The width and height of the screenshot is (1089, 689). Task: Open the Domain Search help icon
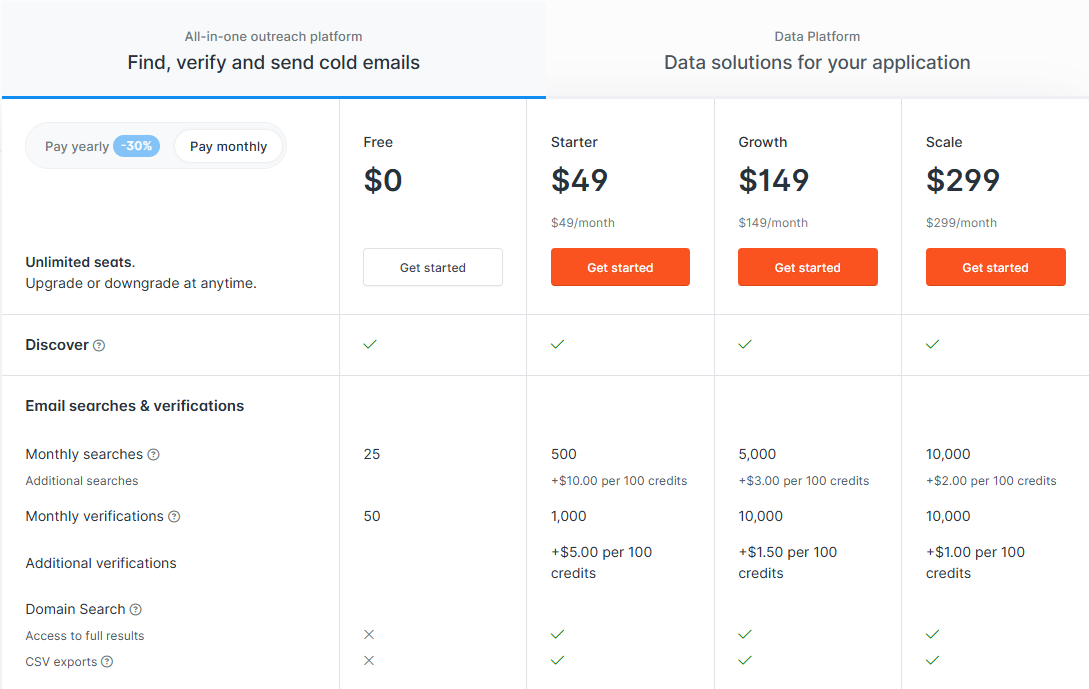(x=136, y=610)
